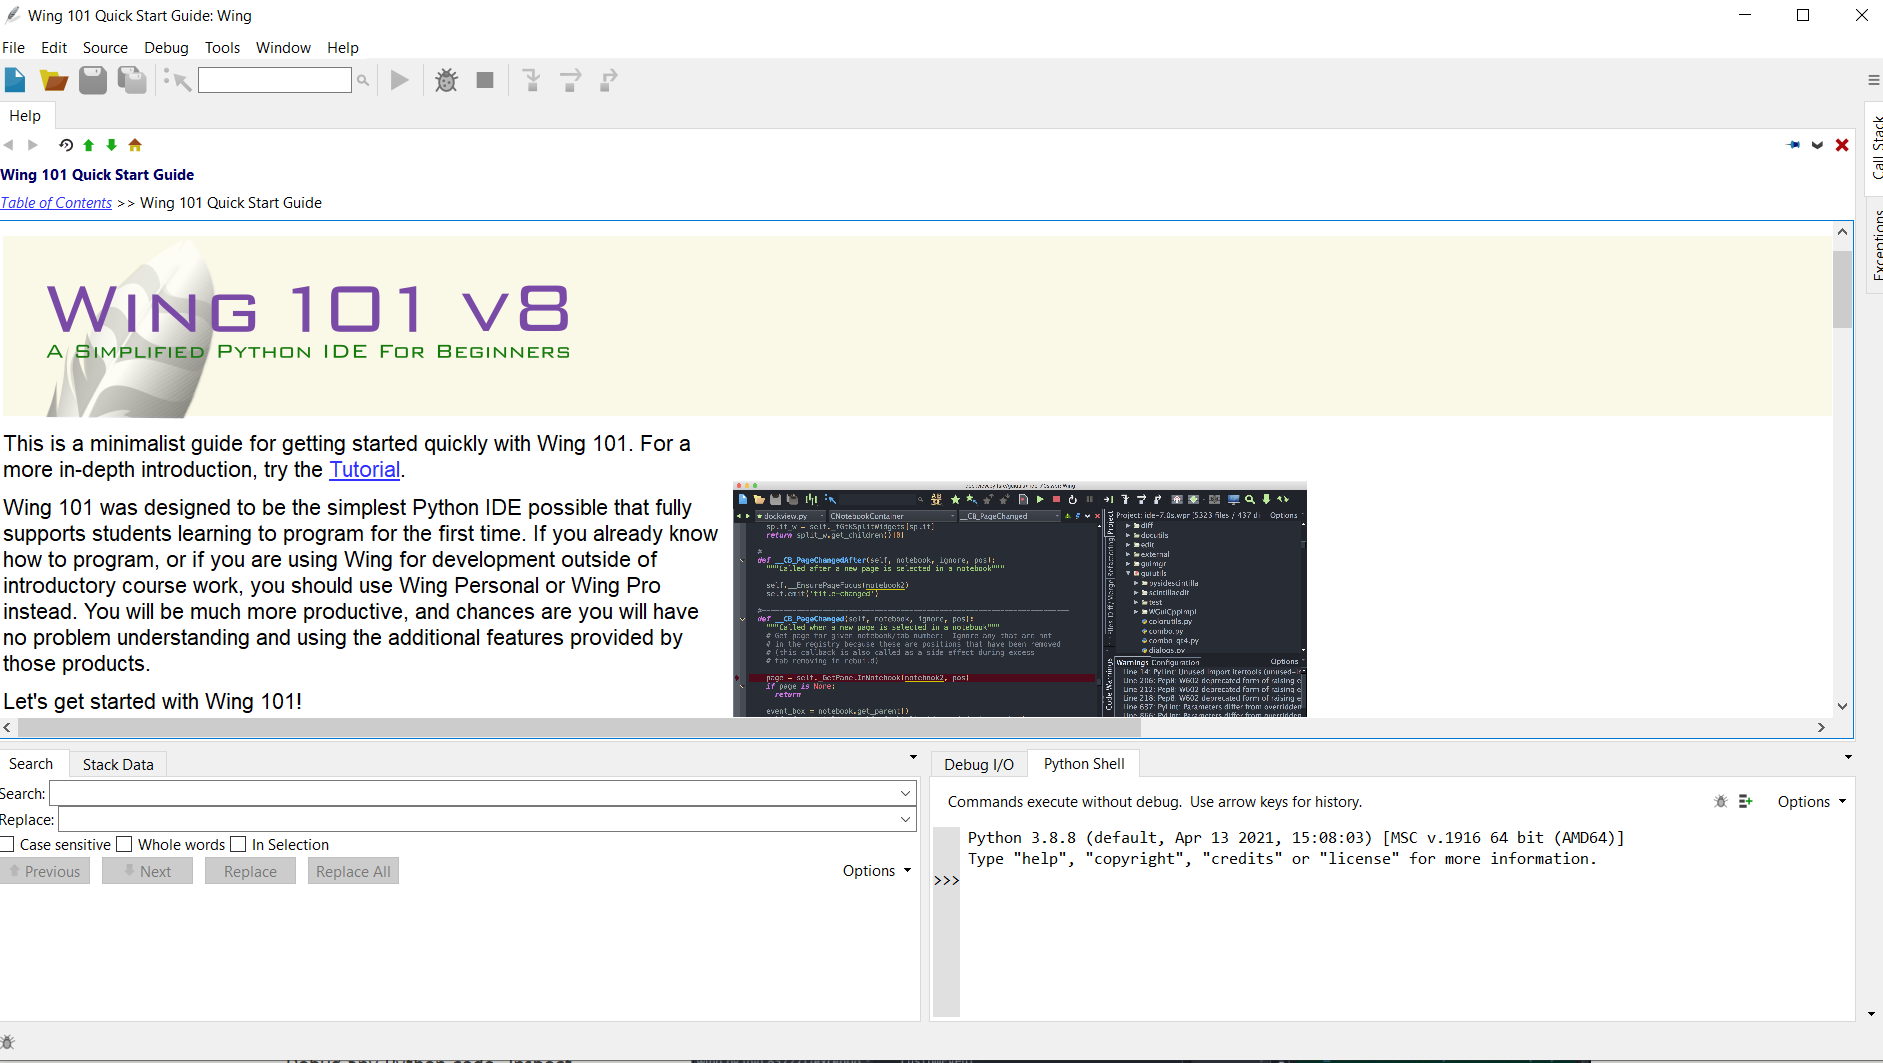Click the bug icon in the status bar
Image resolution: width=1883 pixels, height=1063 pixels.
tap(8, 1042)
